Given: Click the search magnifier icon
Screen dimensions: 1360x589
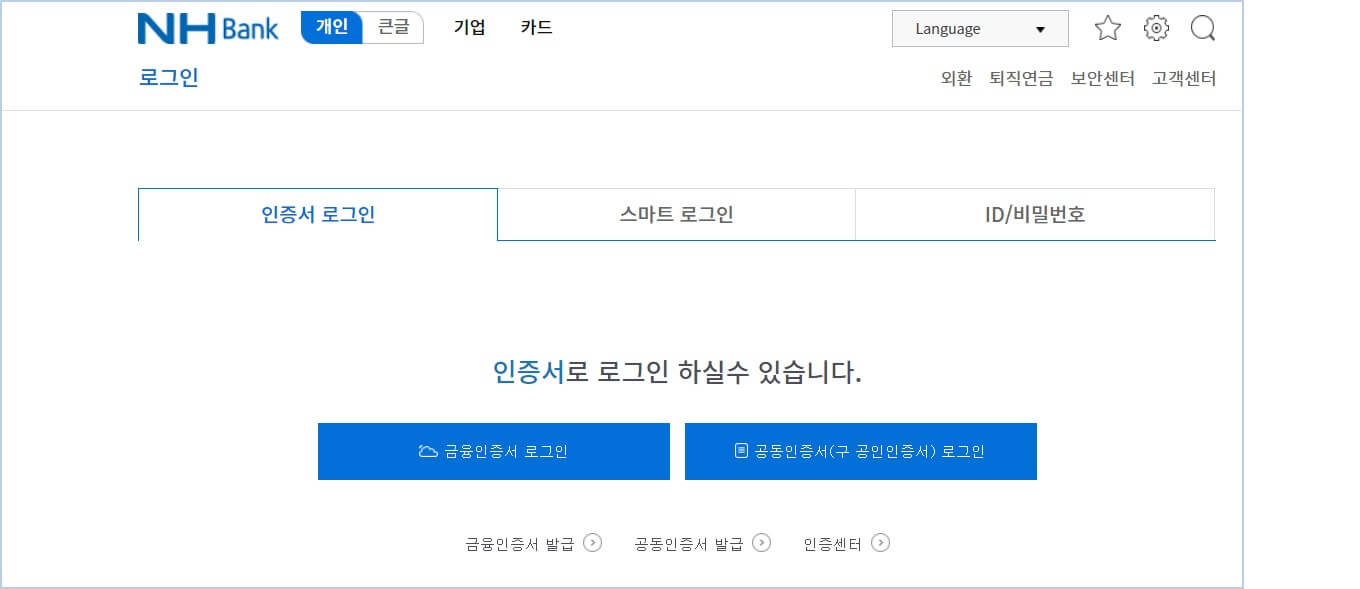Looking at the screenshot, I should pos(1204,28).
